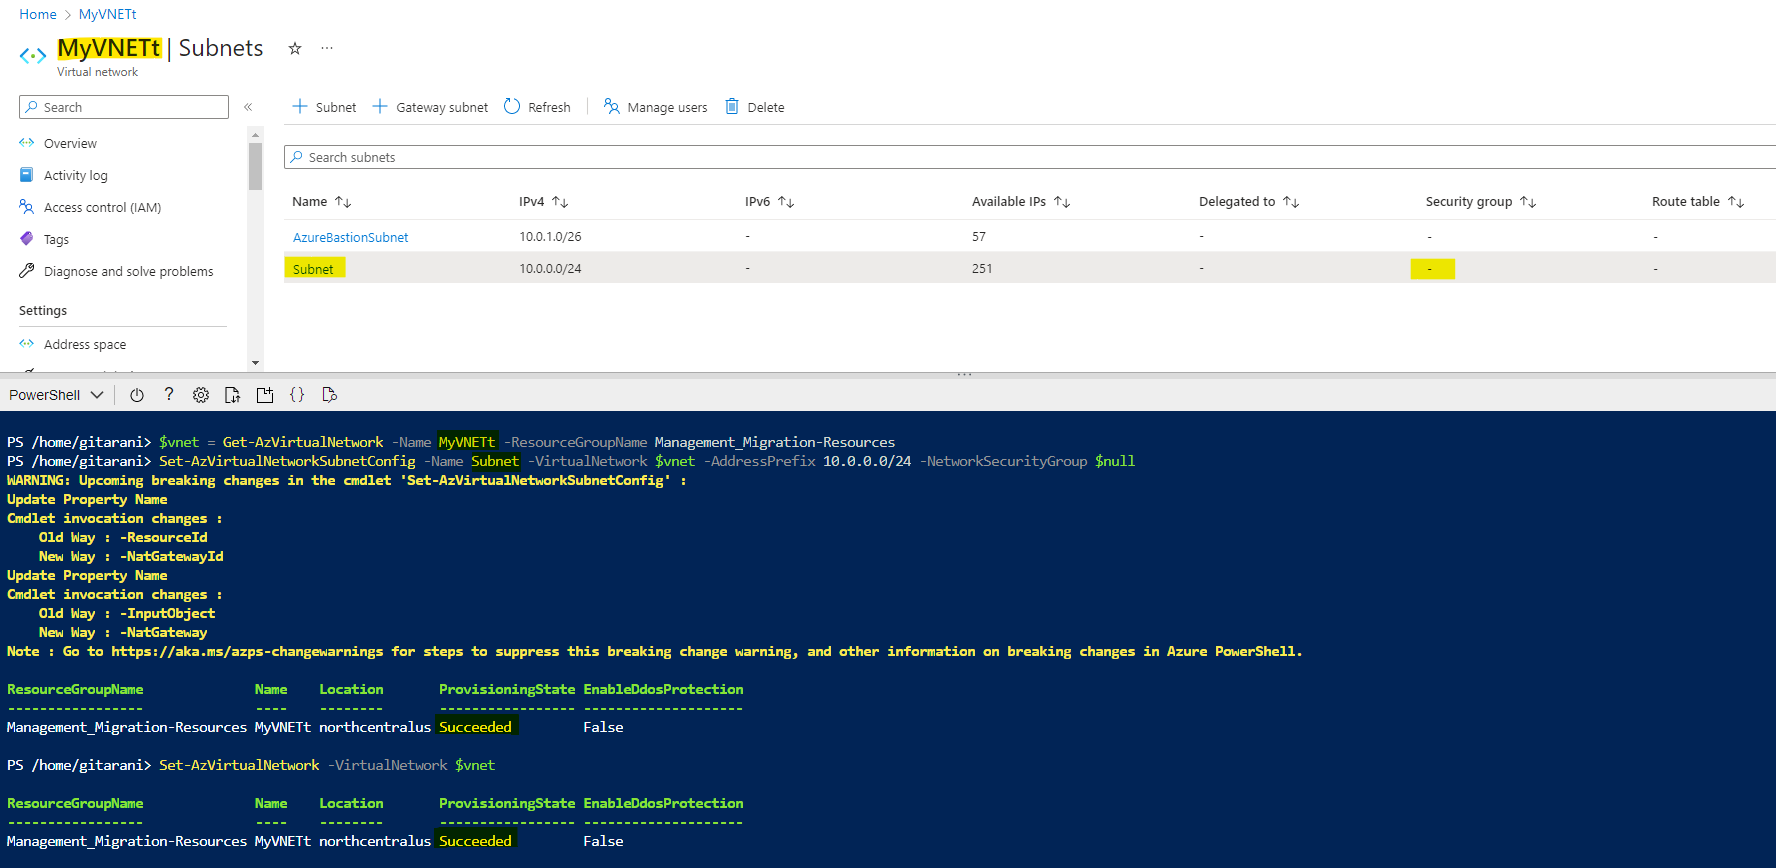Viewport: 1776px width, 868px height.
Task: Click the 10.0.1.0/26 IPv4 cell
Action: tap(550, 237)
